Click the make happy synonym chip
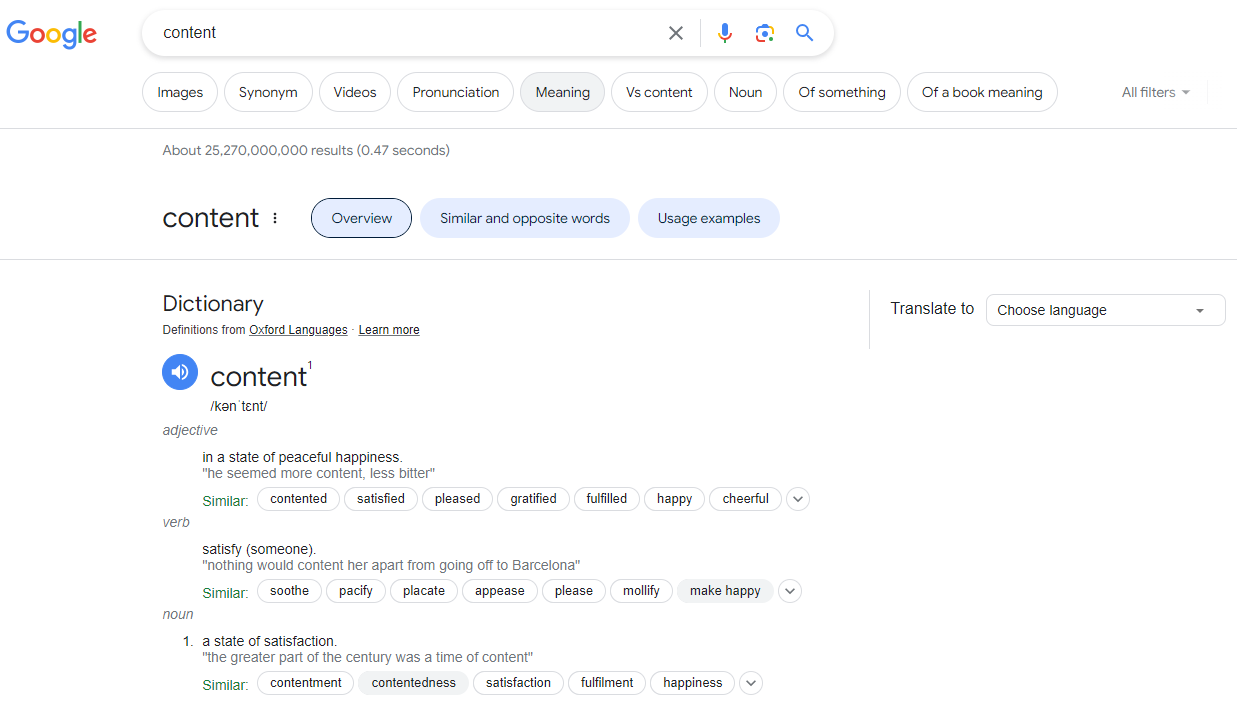The width and height of the screenshot is (1237, 708). point(725,591)
